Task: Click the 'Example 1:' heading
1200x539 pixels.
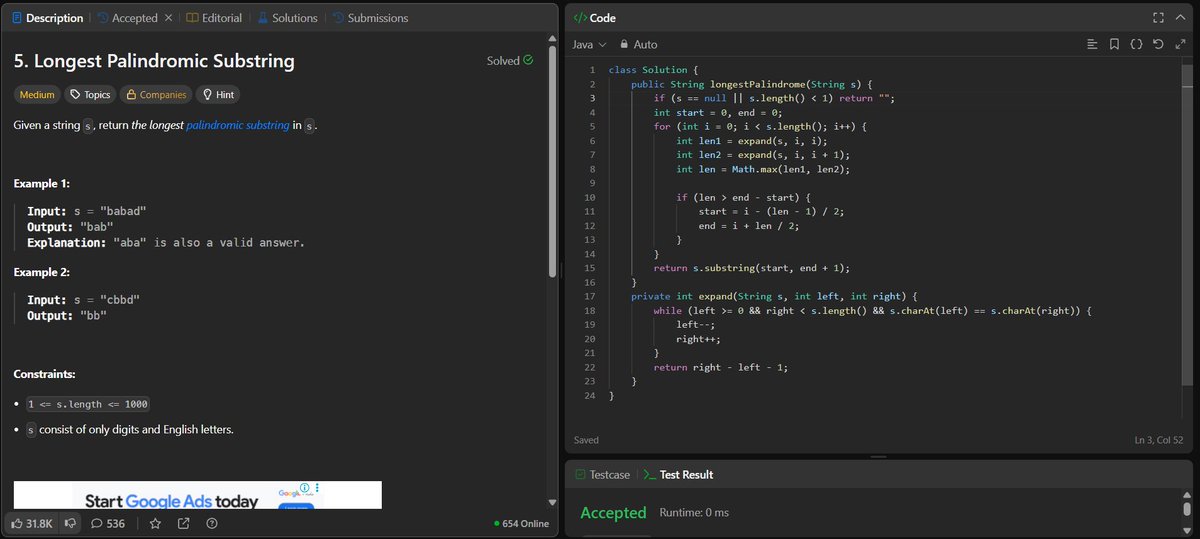Action: coord(42,184)
